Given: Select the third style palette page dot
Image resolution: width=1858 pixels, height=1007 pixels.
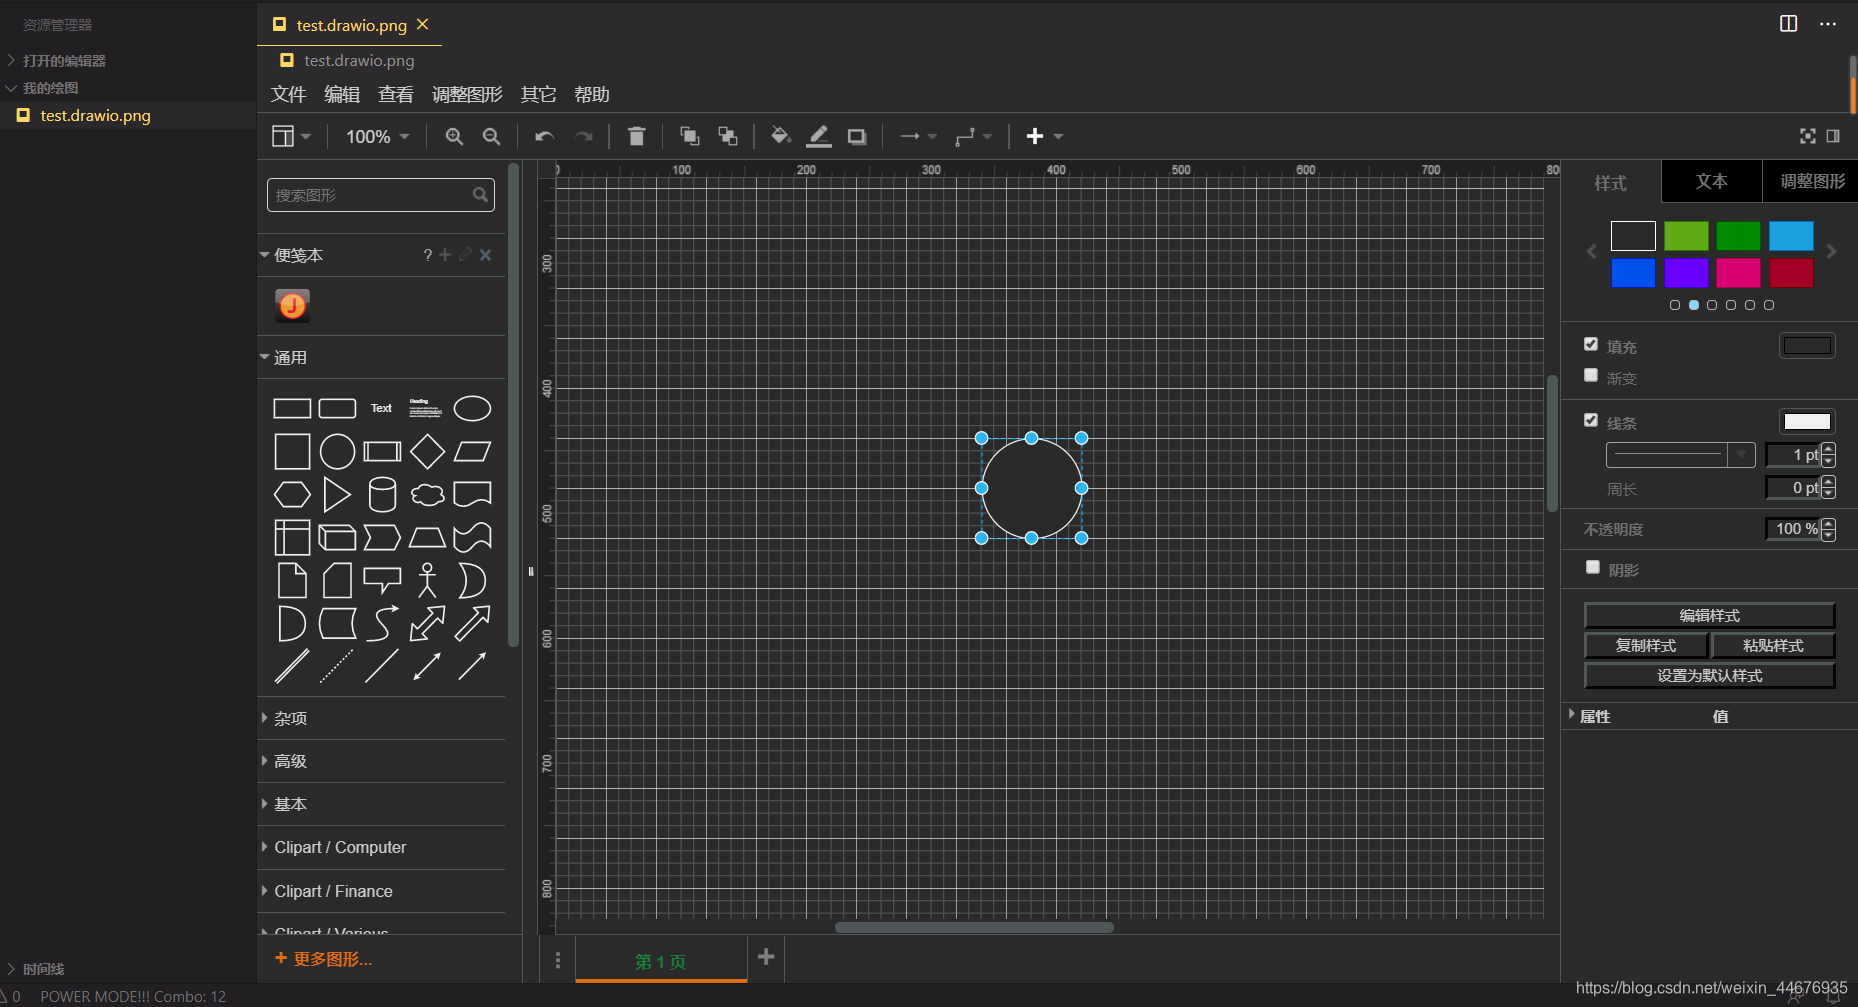Looking at the screenshot, I should [x=1712, y=305].
